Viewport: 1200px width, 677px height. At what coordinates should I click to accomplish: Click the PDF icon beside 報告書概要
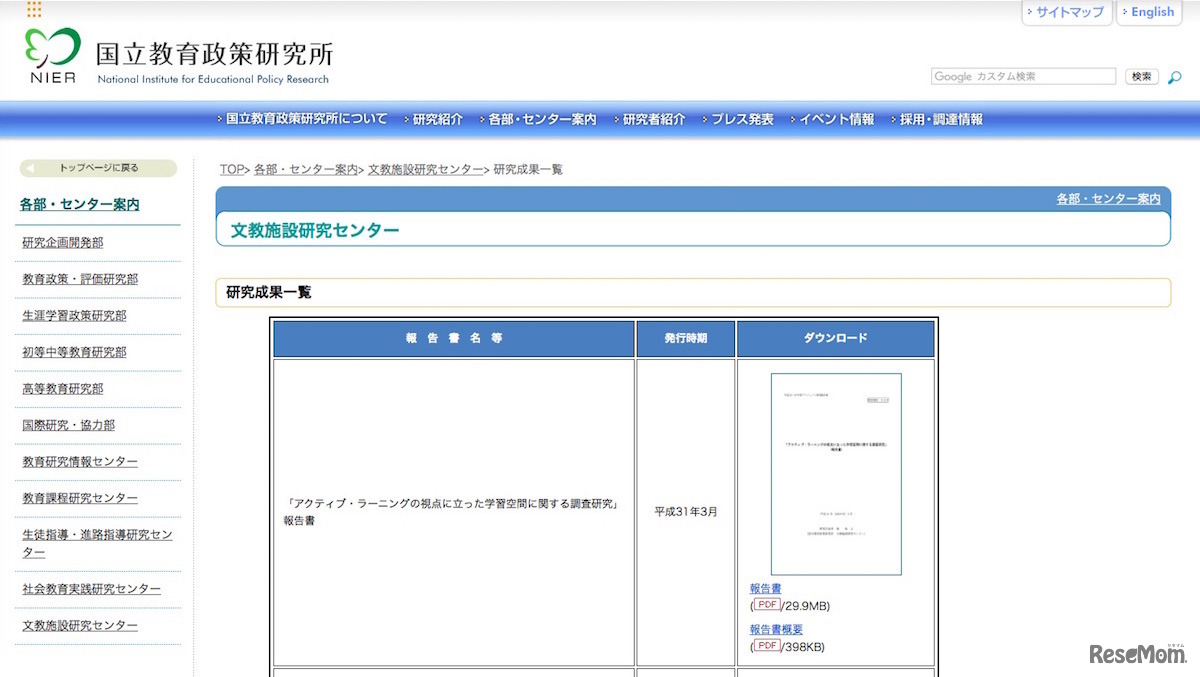tap(766, 647)
